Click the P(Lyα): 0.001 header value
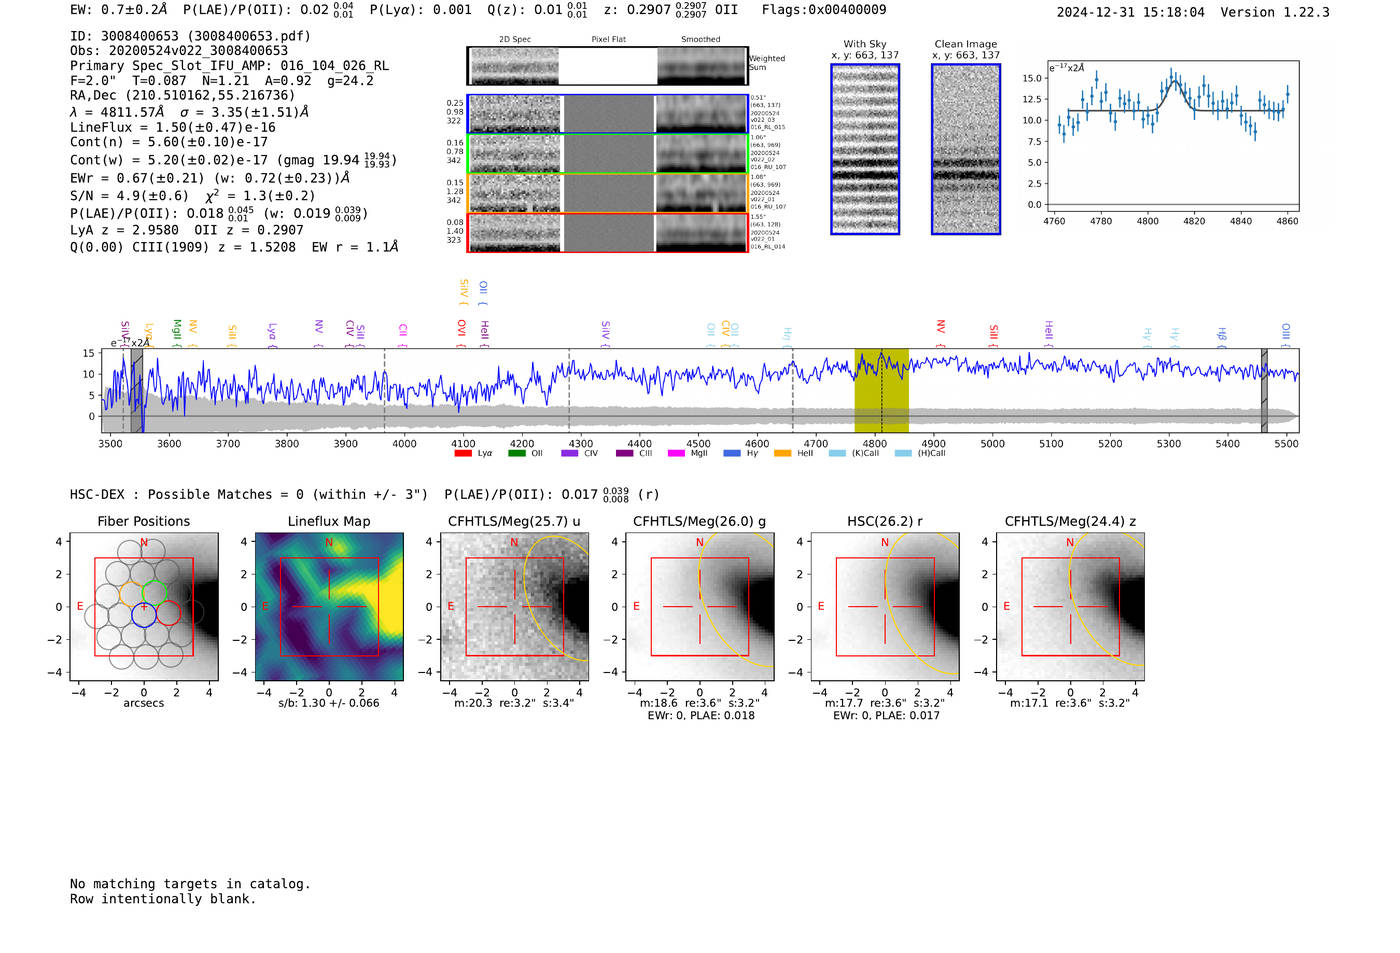Image resolution: width=1400 pixels, height=953 pixels. [420, 10]
